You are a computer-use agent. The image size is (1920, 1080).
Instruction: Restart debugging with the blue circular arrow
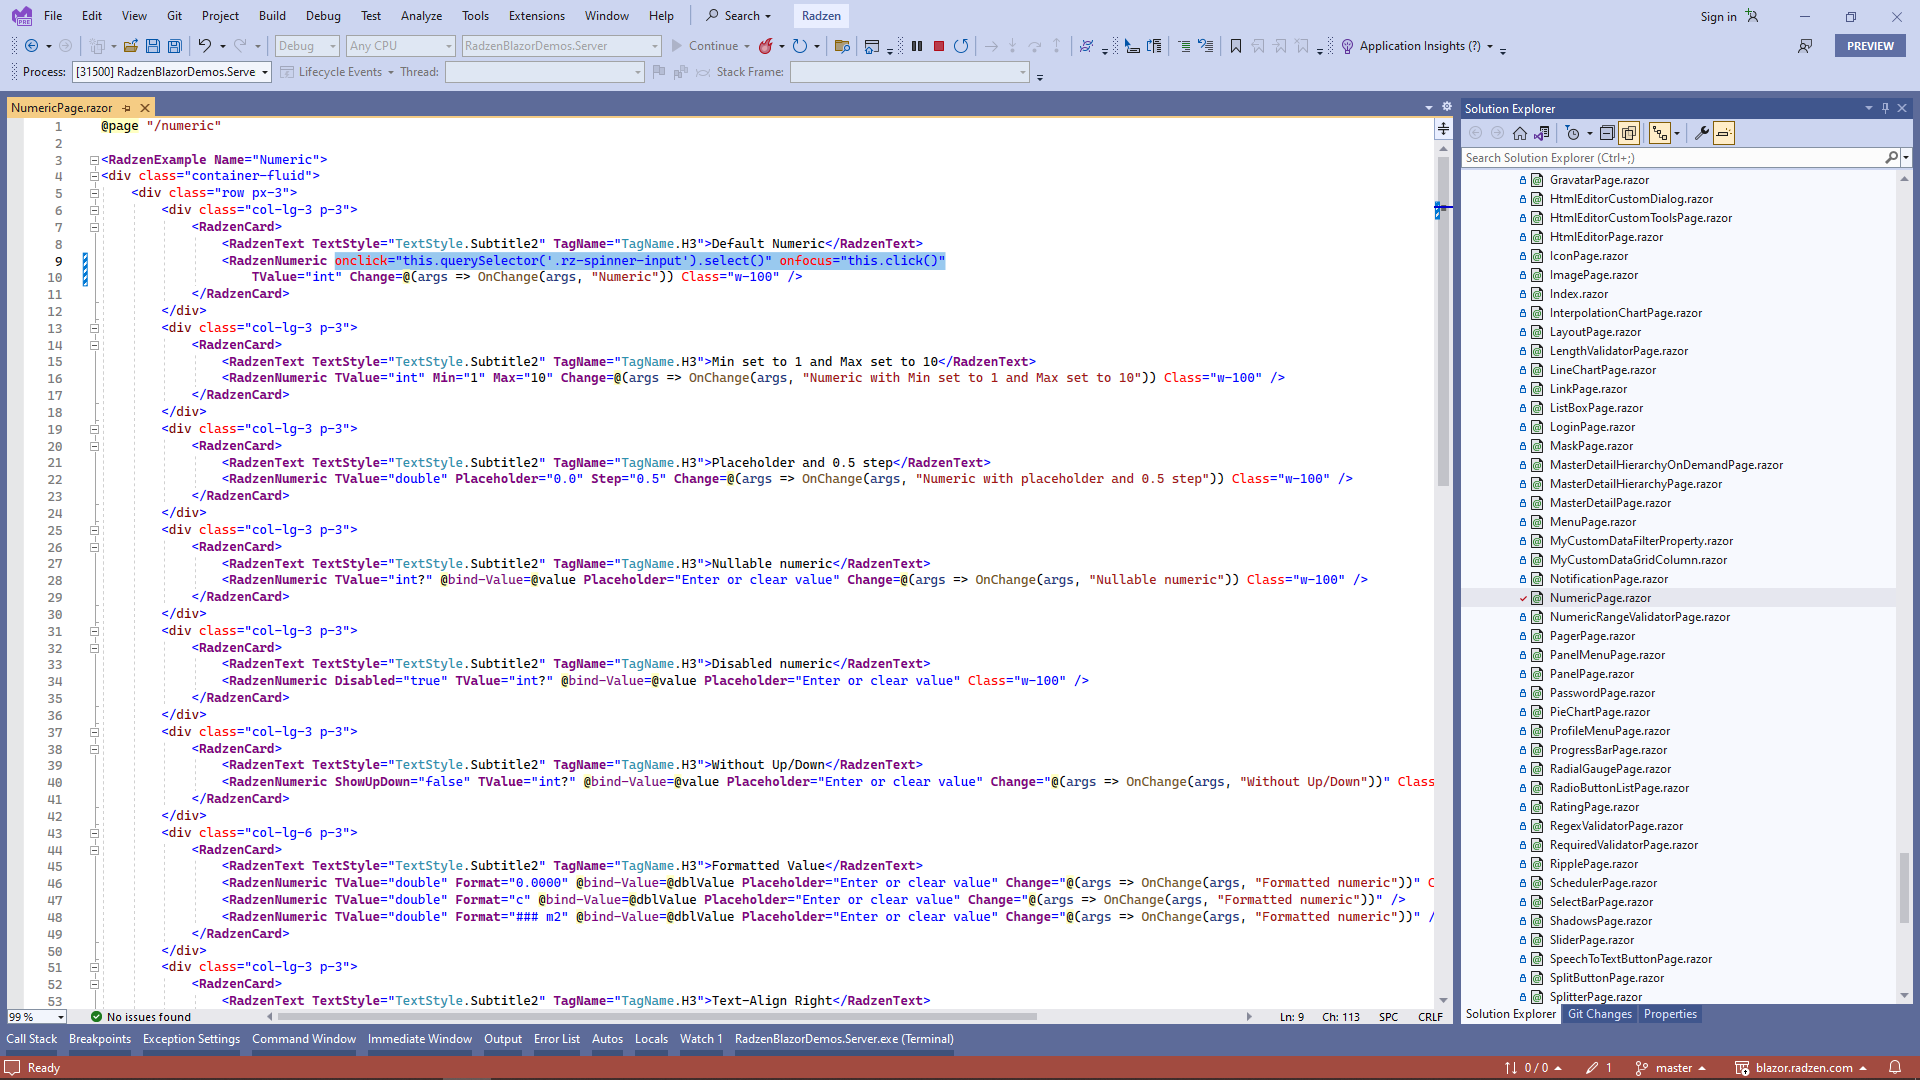(961, 46)
